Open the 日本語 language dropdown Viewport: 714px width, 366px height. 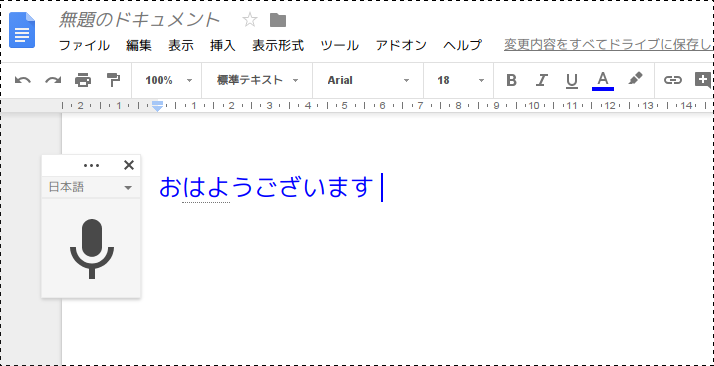(91, 187)
